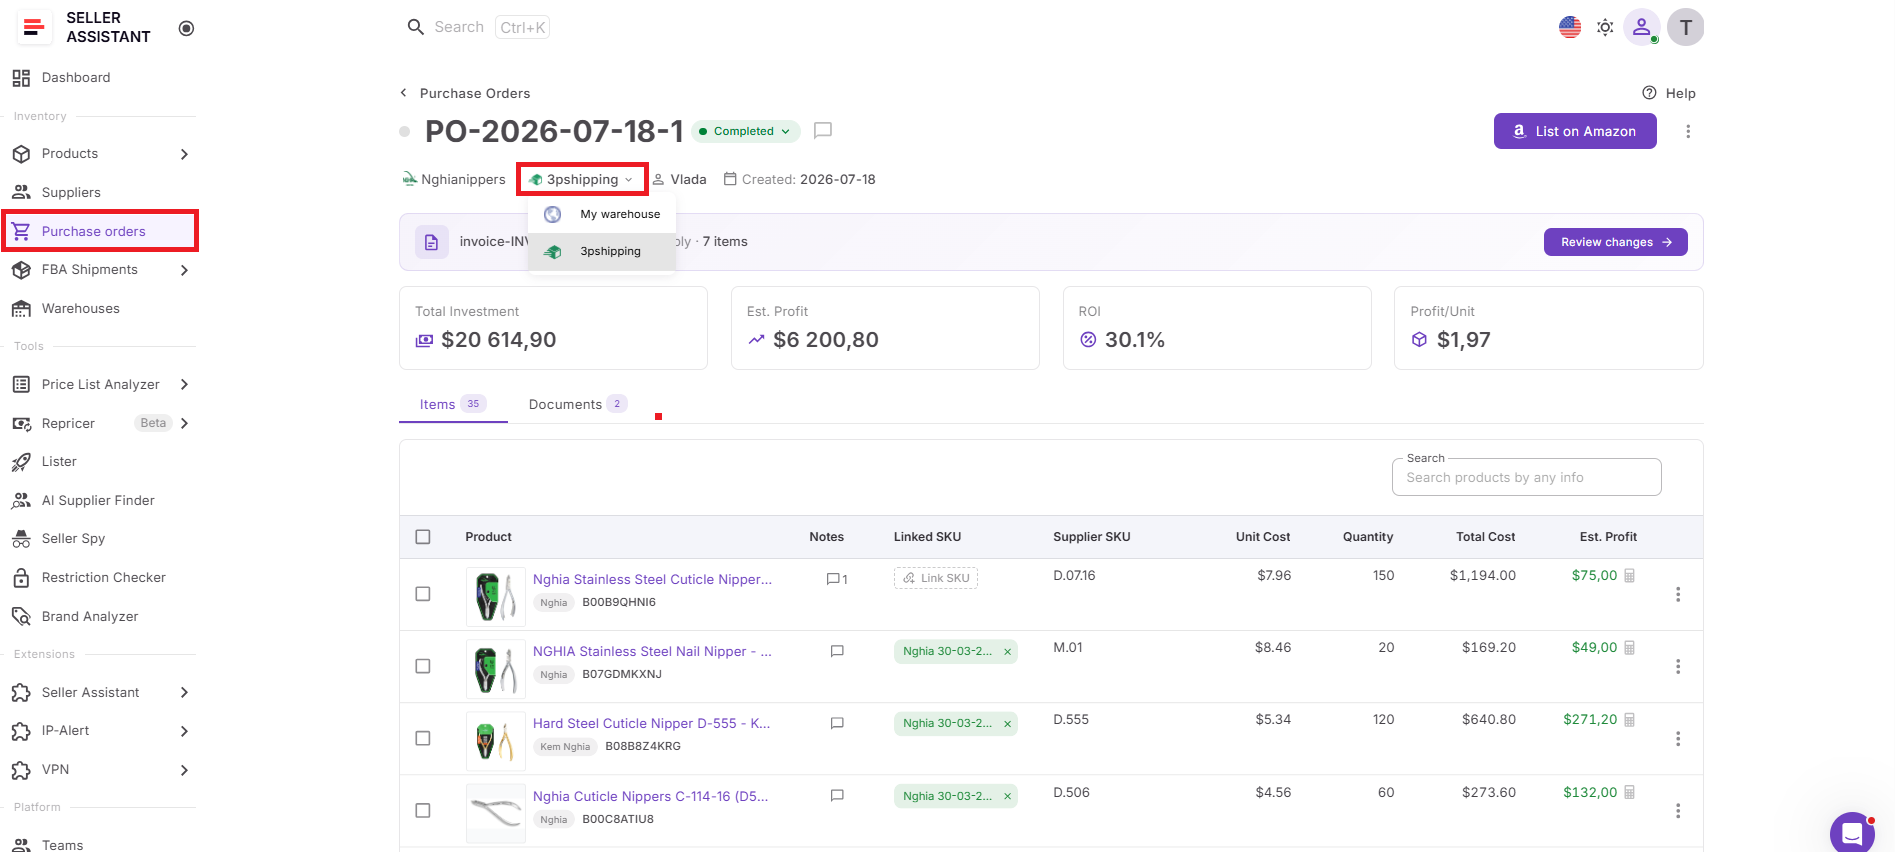This screenshot has height=852, width=1895.
Task: Click the search products input field
Action: (1526, 477)
